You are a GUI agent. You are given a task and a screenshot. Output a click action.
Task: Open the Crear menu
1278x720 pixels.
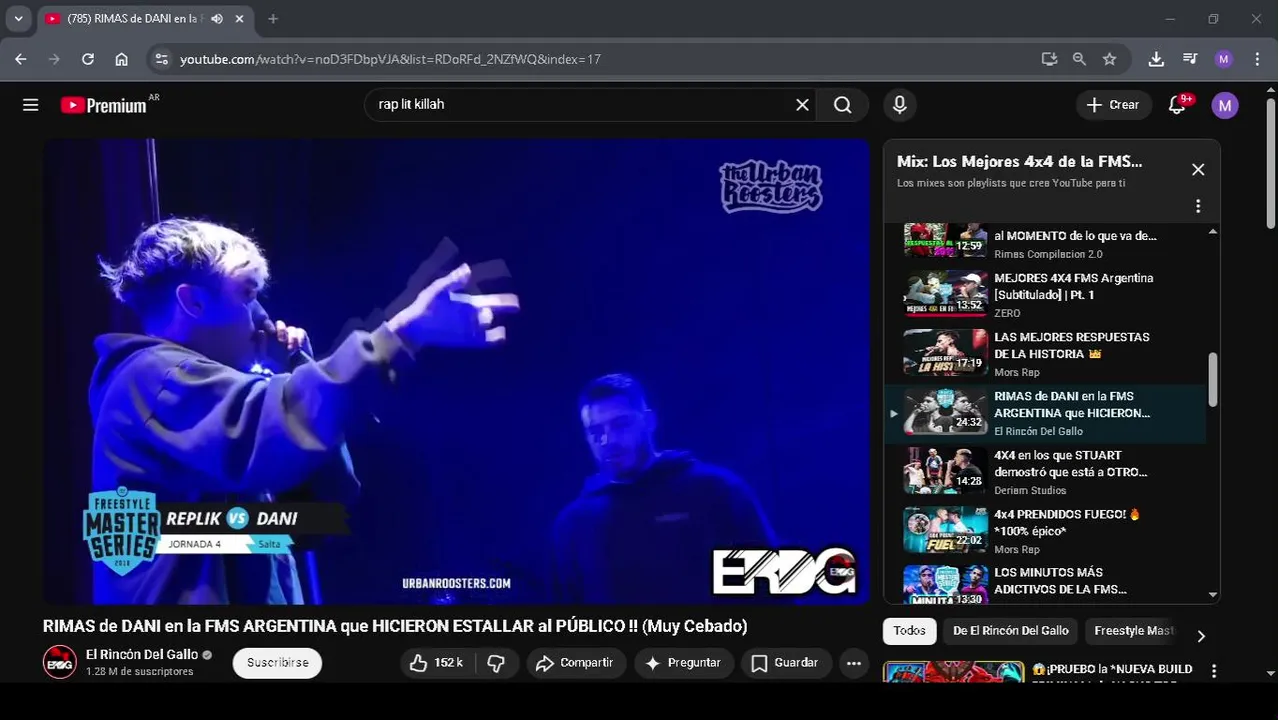click(x=1113, y=105)
